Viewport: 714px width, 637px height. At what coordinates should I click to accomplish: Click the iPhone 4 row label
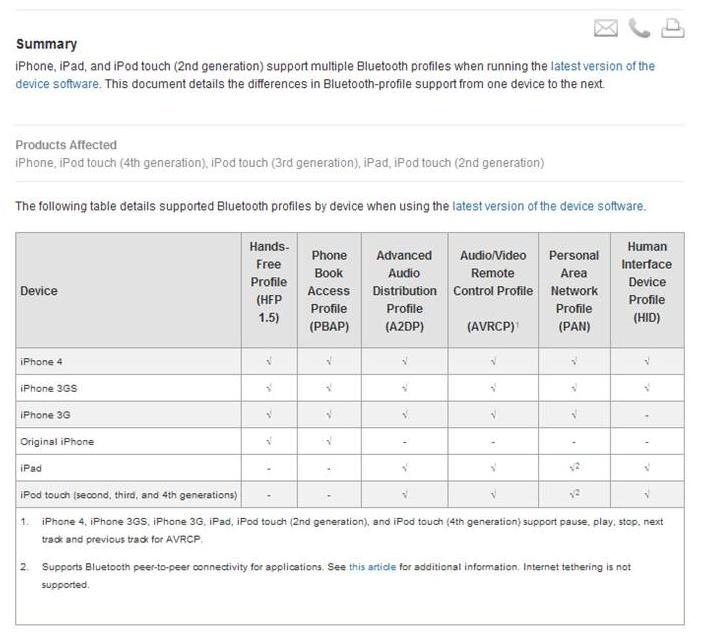42,361
